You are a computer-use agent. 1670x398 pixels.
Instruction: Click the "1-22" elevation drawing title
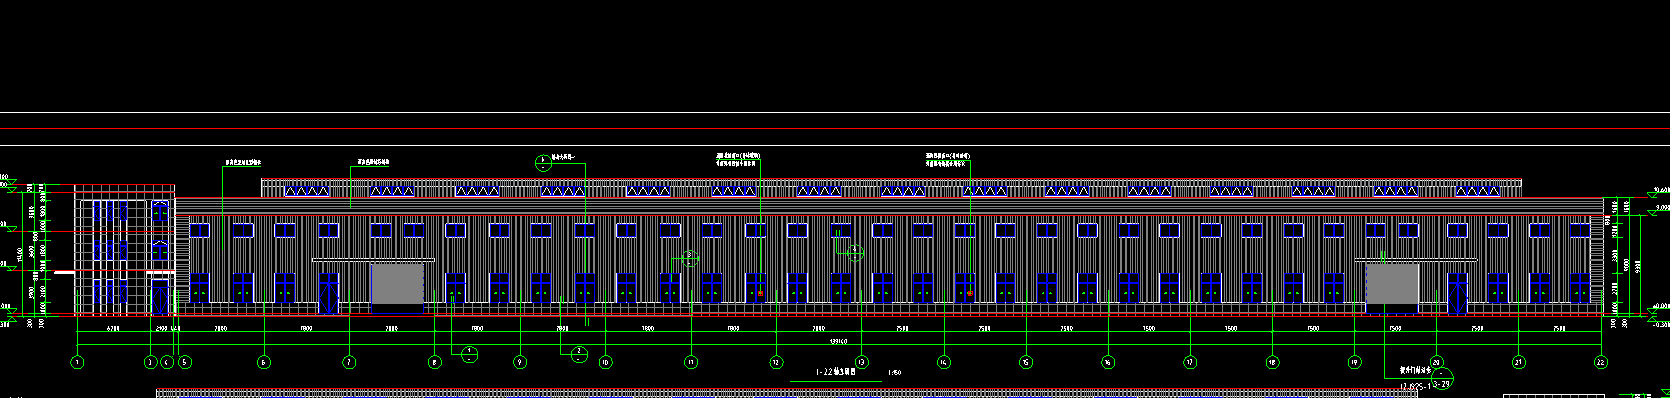coord(837,372)
